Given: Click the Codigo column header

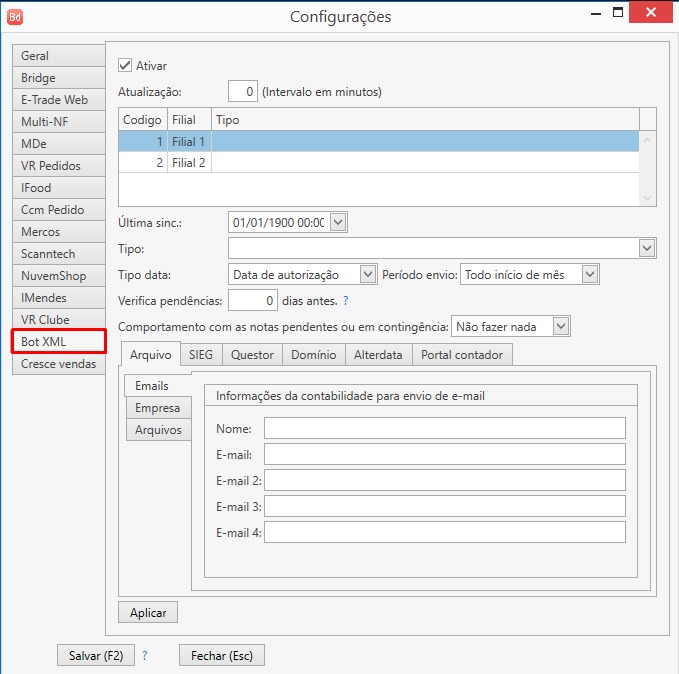Looking at the screenshot, I should click(143, 120).
